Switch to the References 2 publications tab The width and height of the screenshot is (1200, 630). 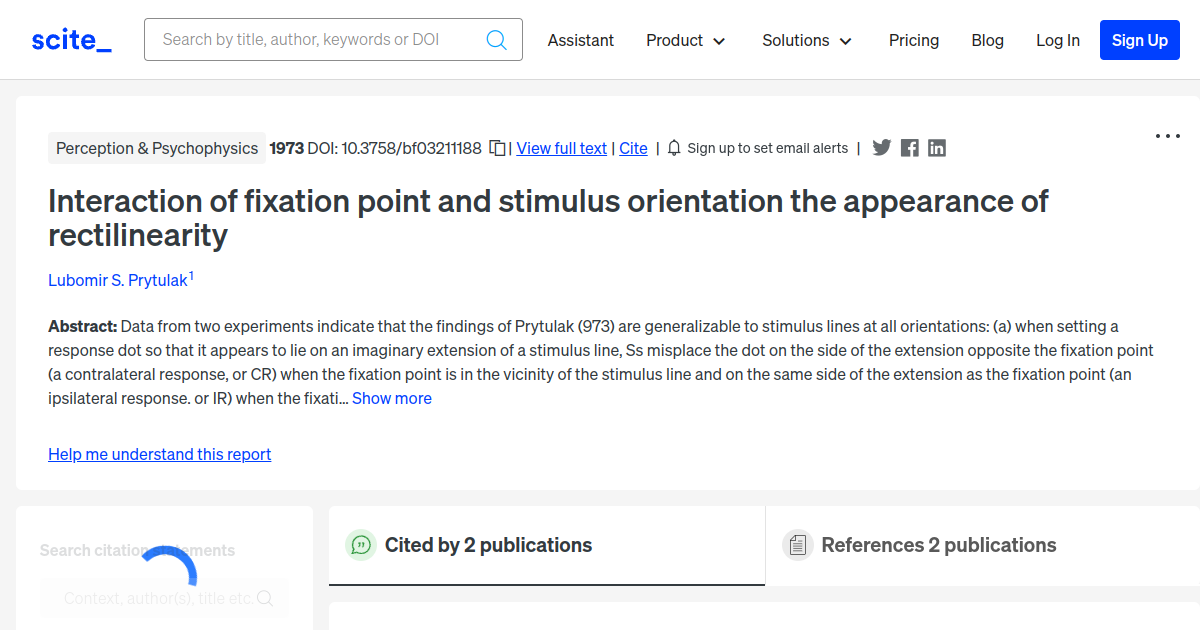(x=938, y=545)
